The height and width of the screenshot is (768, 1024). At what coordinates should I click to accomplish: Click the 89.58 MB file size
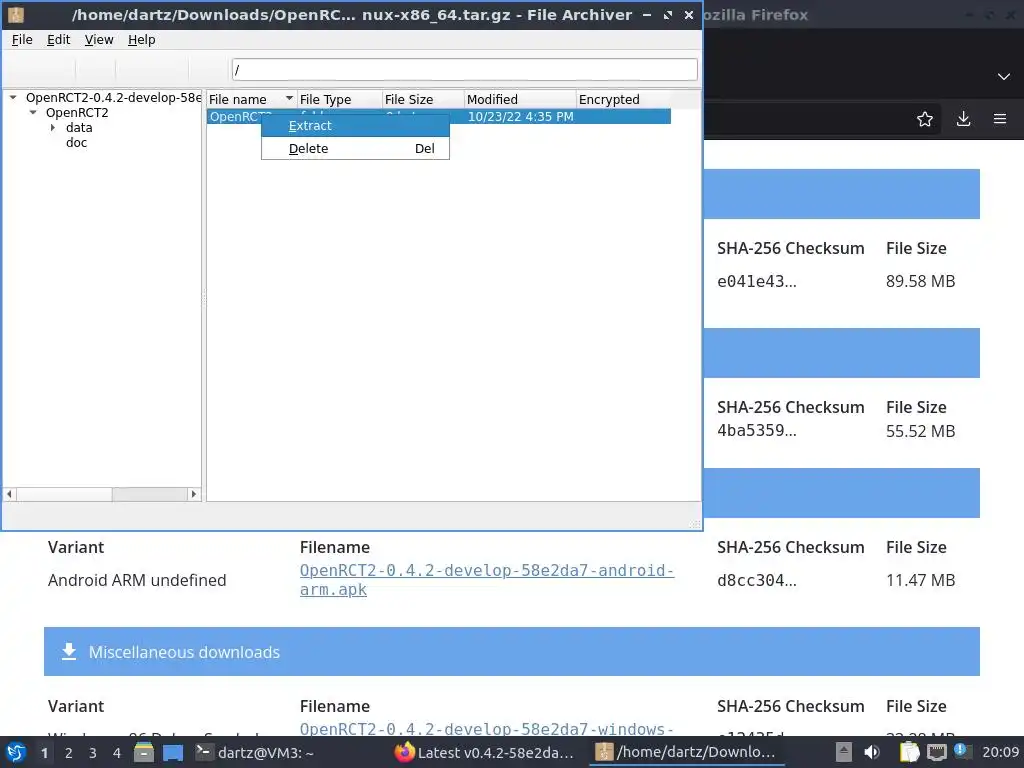(920, 281)
